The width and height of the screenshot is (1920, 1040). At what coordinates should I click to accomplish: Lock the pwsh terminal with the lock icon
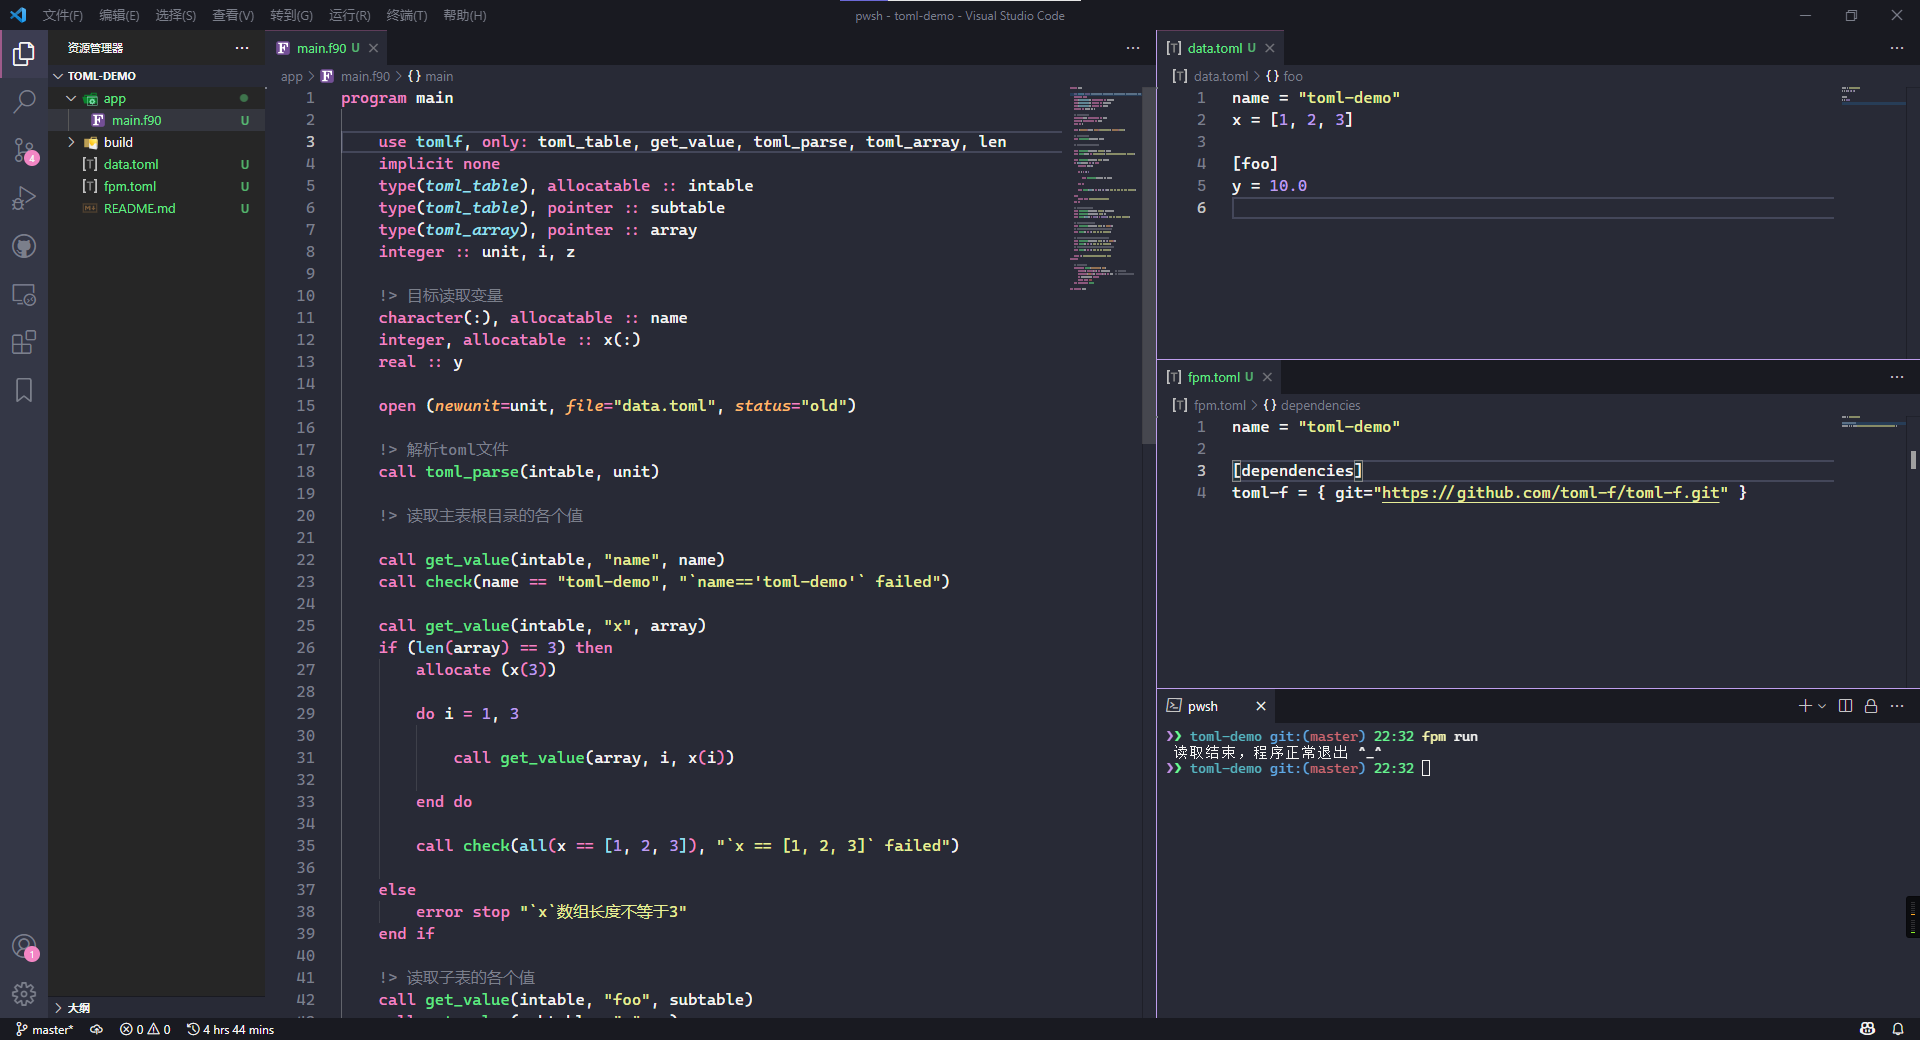1871,706
